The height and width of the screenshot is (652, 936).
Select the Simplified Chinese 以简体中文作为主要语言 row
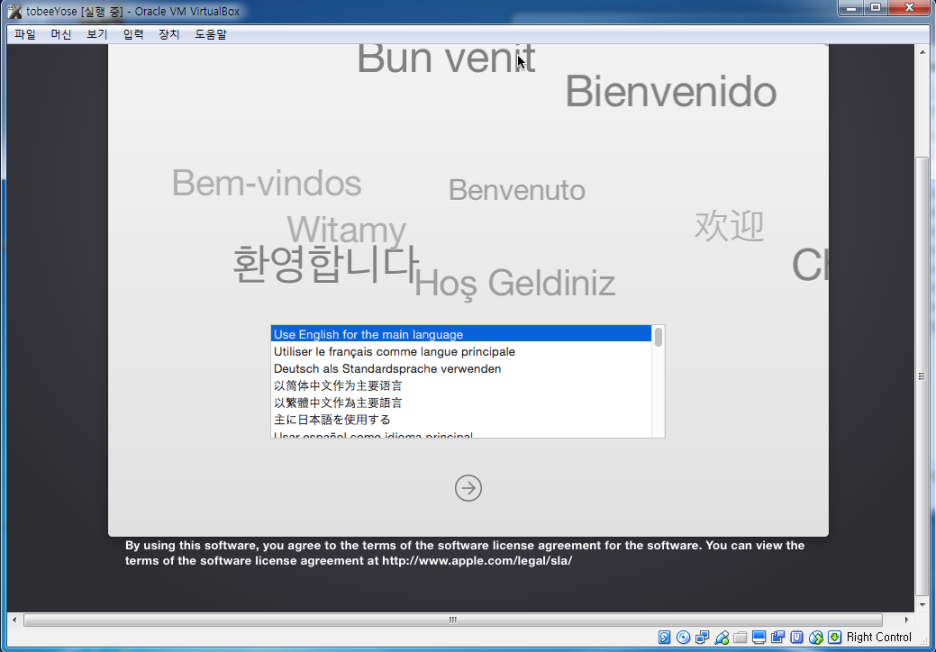click(x=461, y=386)
